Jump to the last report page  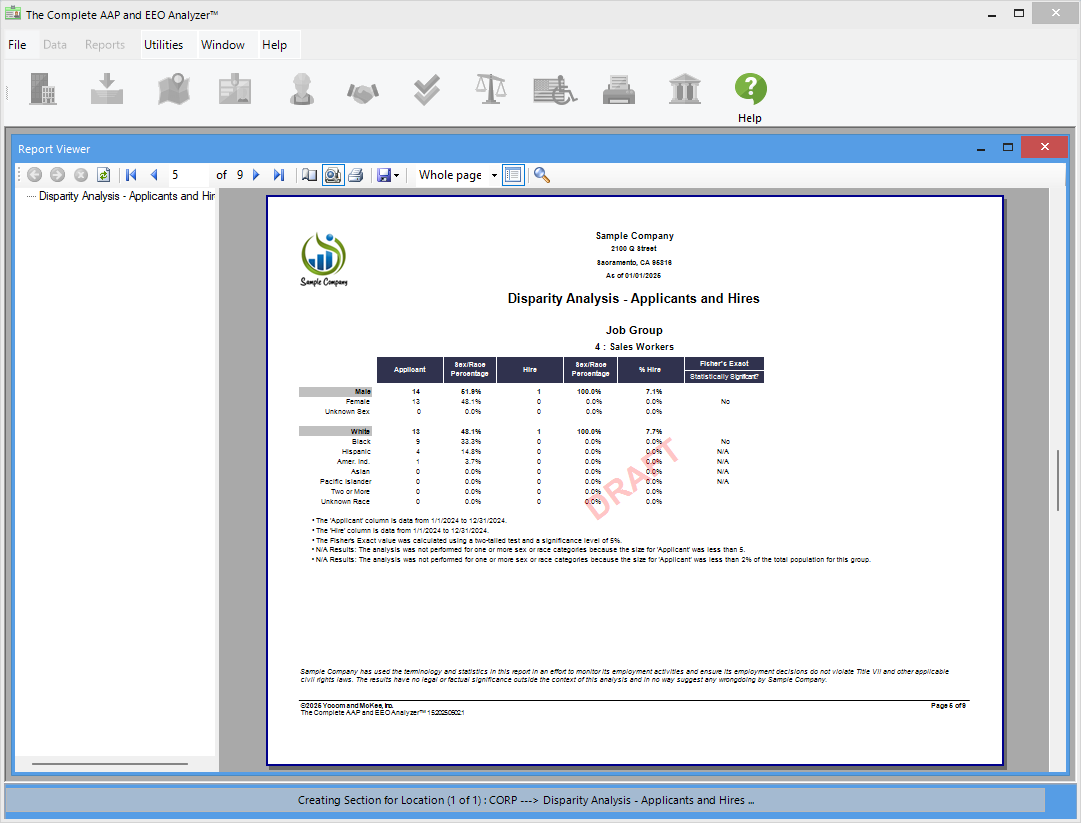coord(279,175)
